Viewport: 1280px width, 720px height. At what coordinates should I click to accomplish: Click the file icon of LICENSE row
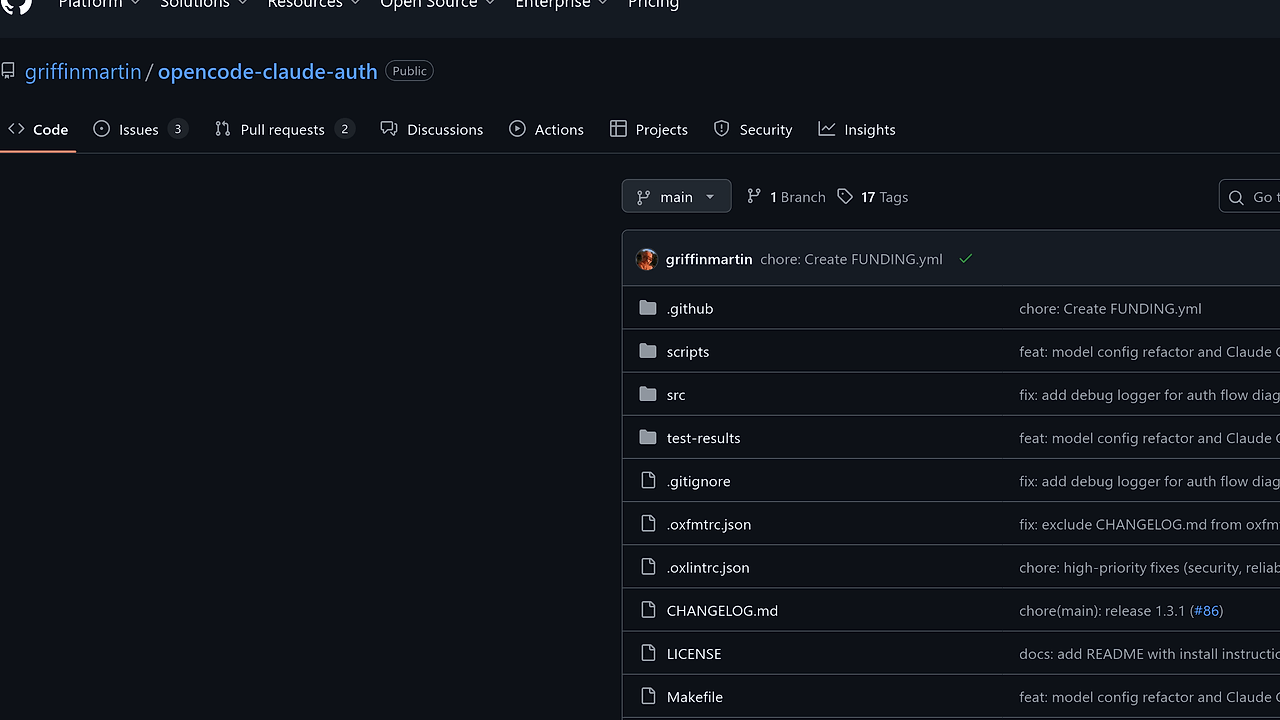tap(648, 653)
